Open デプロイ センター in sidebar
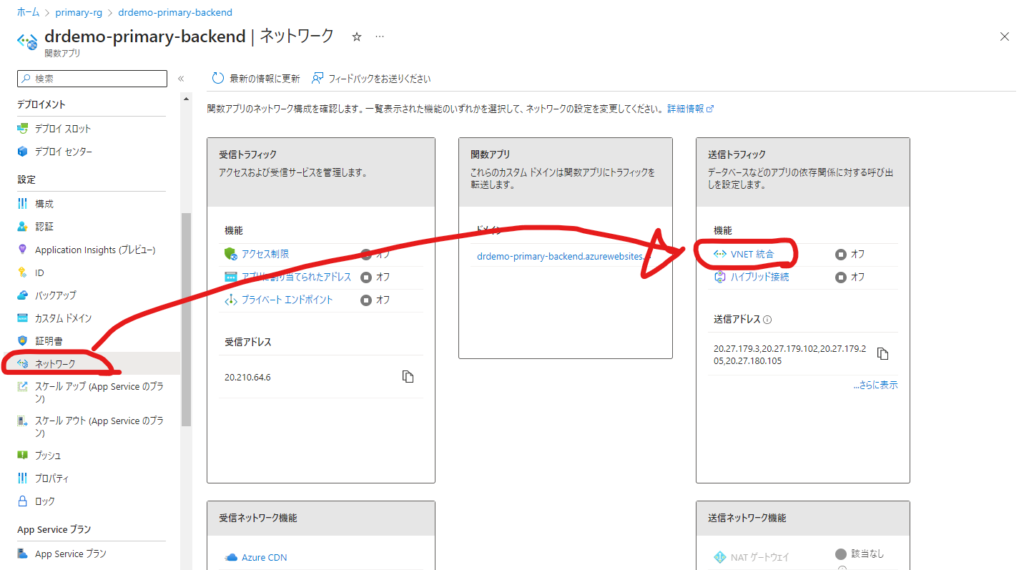 tap(63, 151)
